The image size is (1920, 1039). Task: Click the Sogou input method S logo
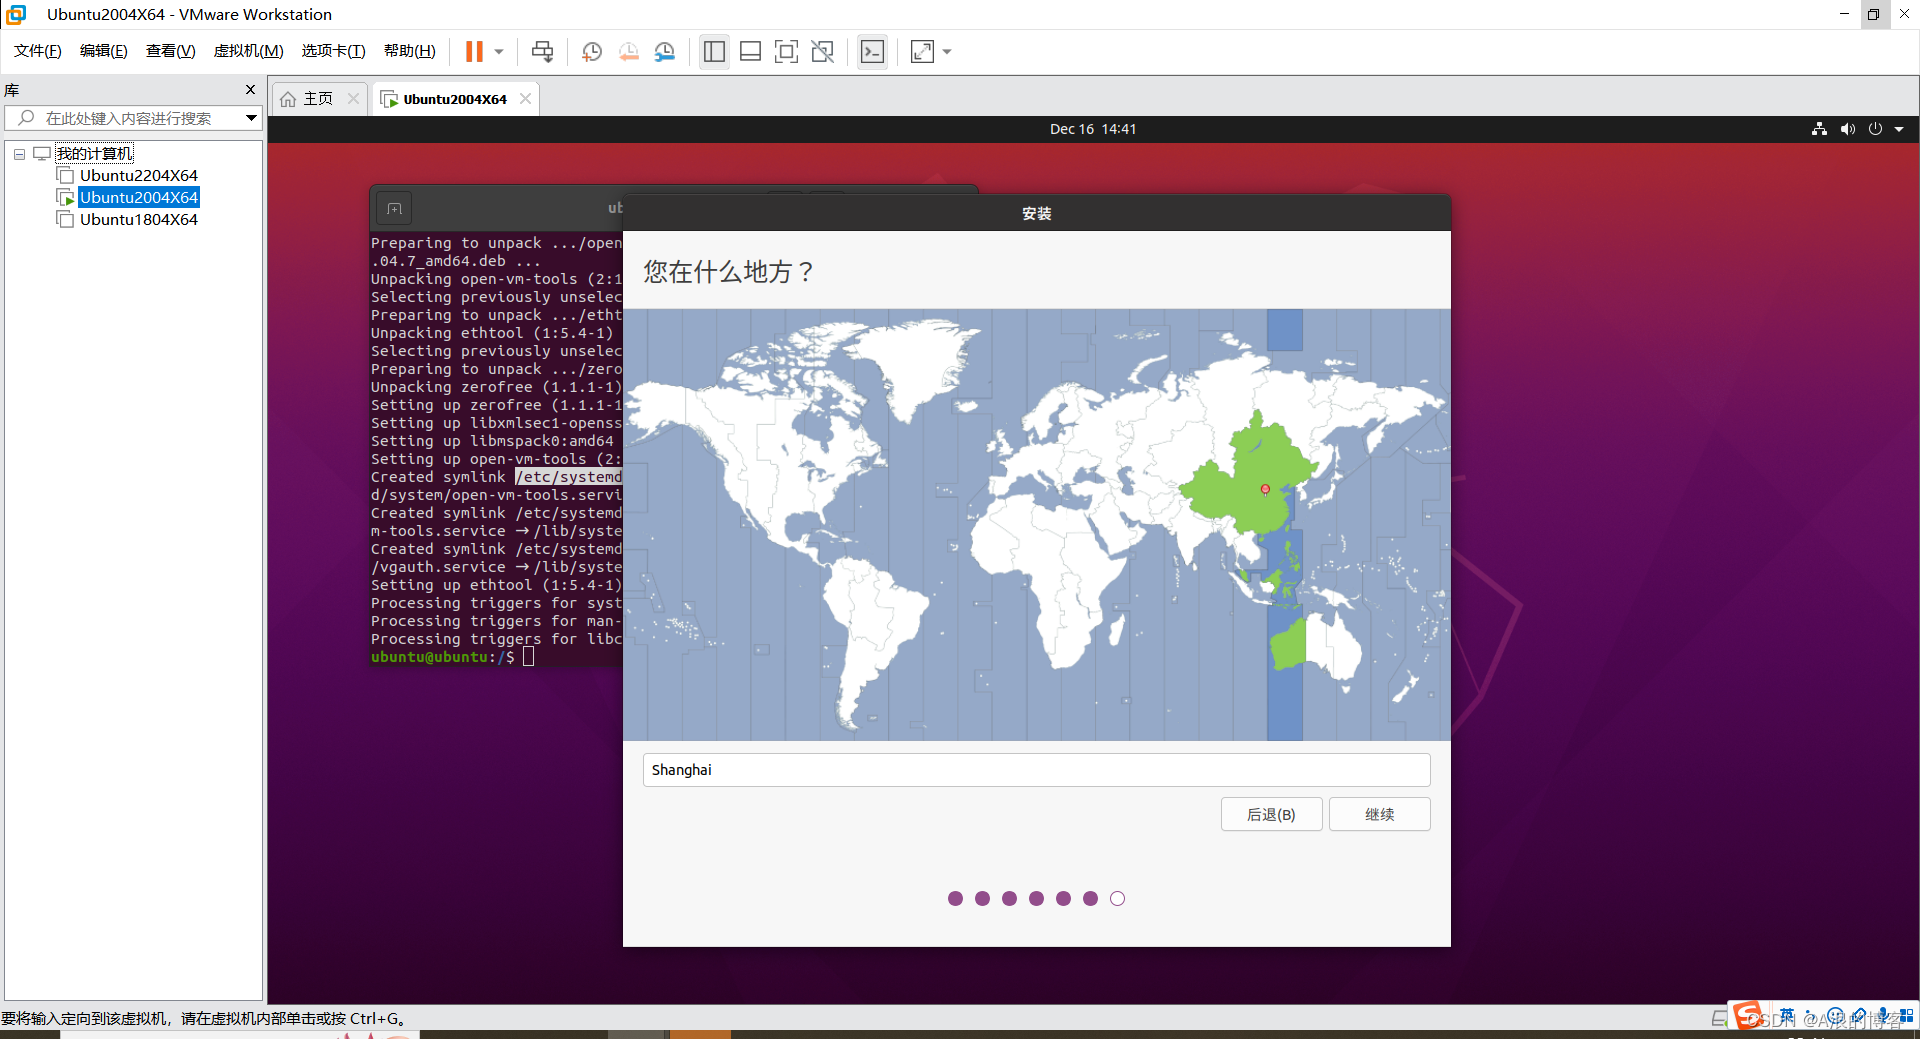tap(1748, 1016)
